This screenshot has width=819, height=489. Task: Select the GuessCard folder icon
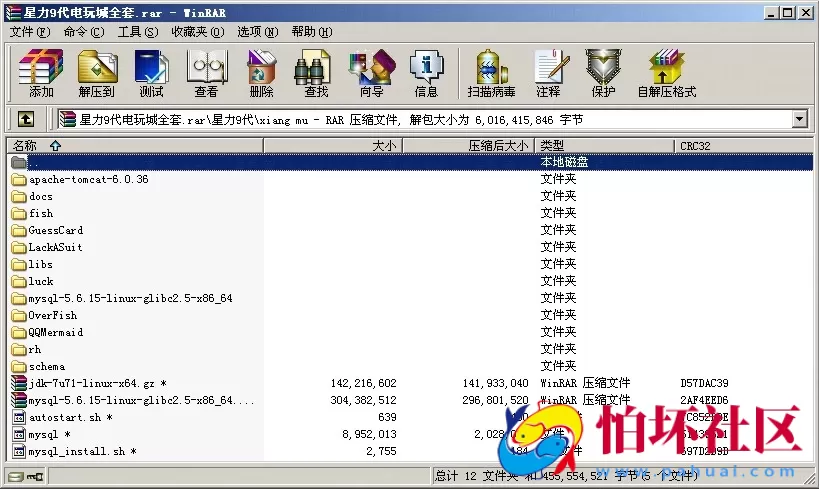click(x=19, y=230)
